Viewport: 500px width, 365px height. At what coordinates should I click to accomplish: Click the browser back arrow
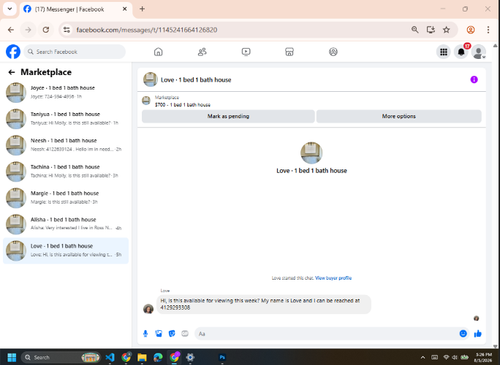11,30
